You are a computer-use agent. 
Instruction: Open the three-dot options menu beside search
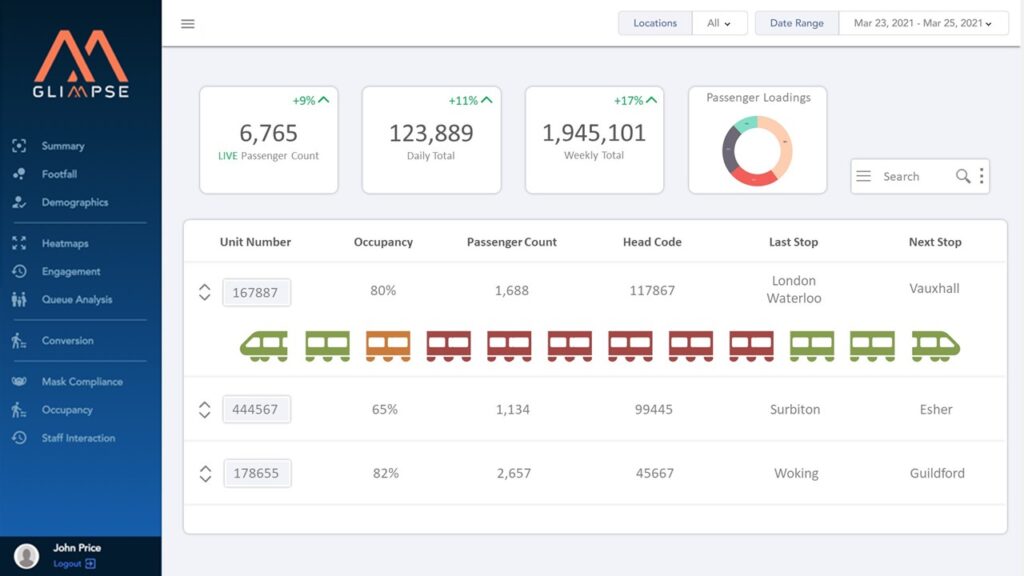pos(981,176)
